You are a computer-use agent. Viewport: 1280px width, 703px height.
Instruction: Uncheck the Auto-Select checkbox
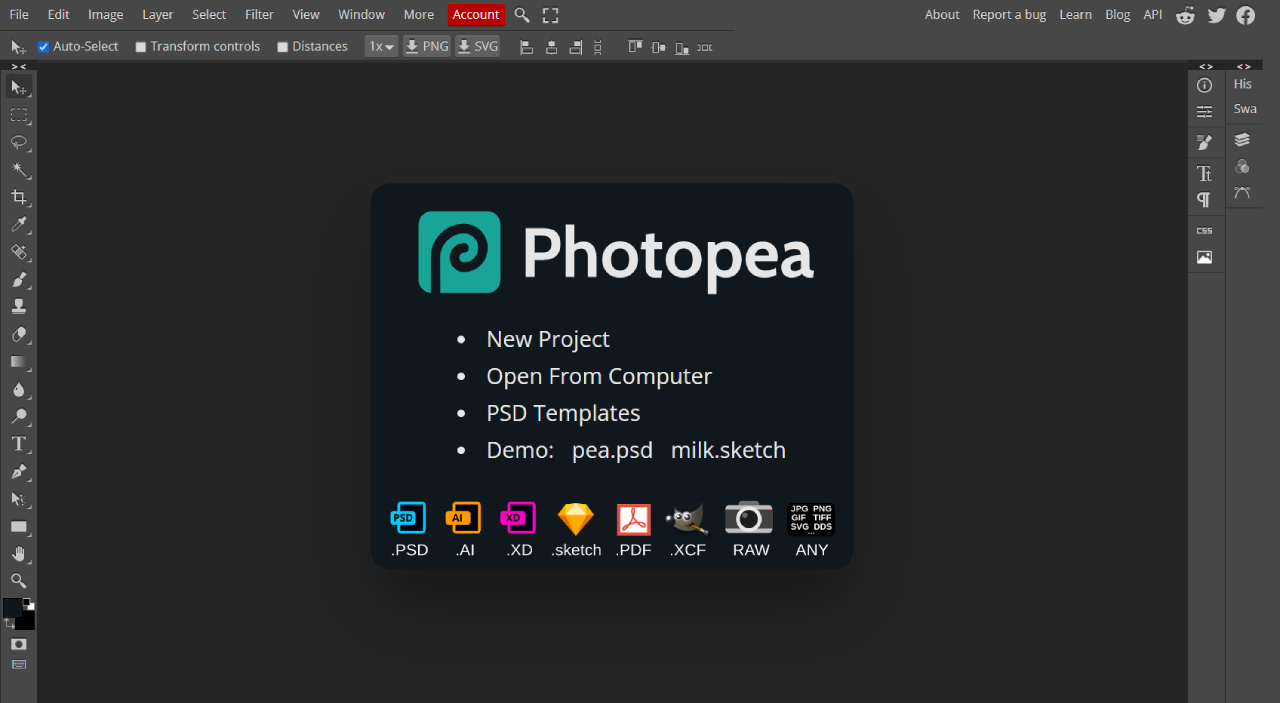tap(43, 47)
